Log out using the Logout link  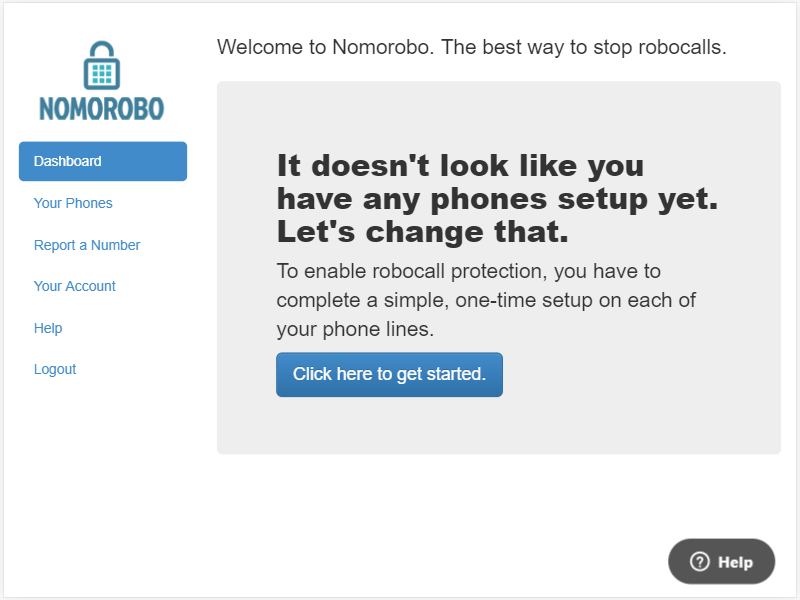[x=55, y=369]
